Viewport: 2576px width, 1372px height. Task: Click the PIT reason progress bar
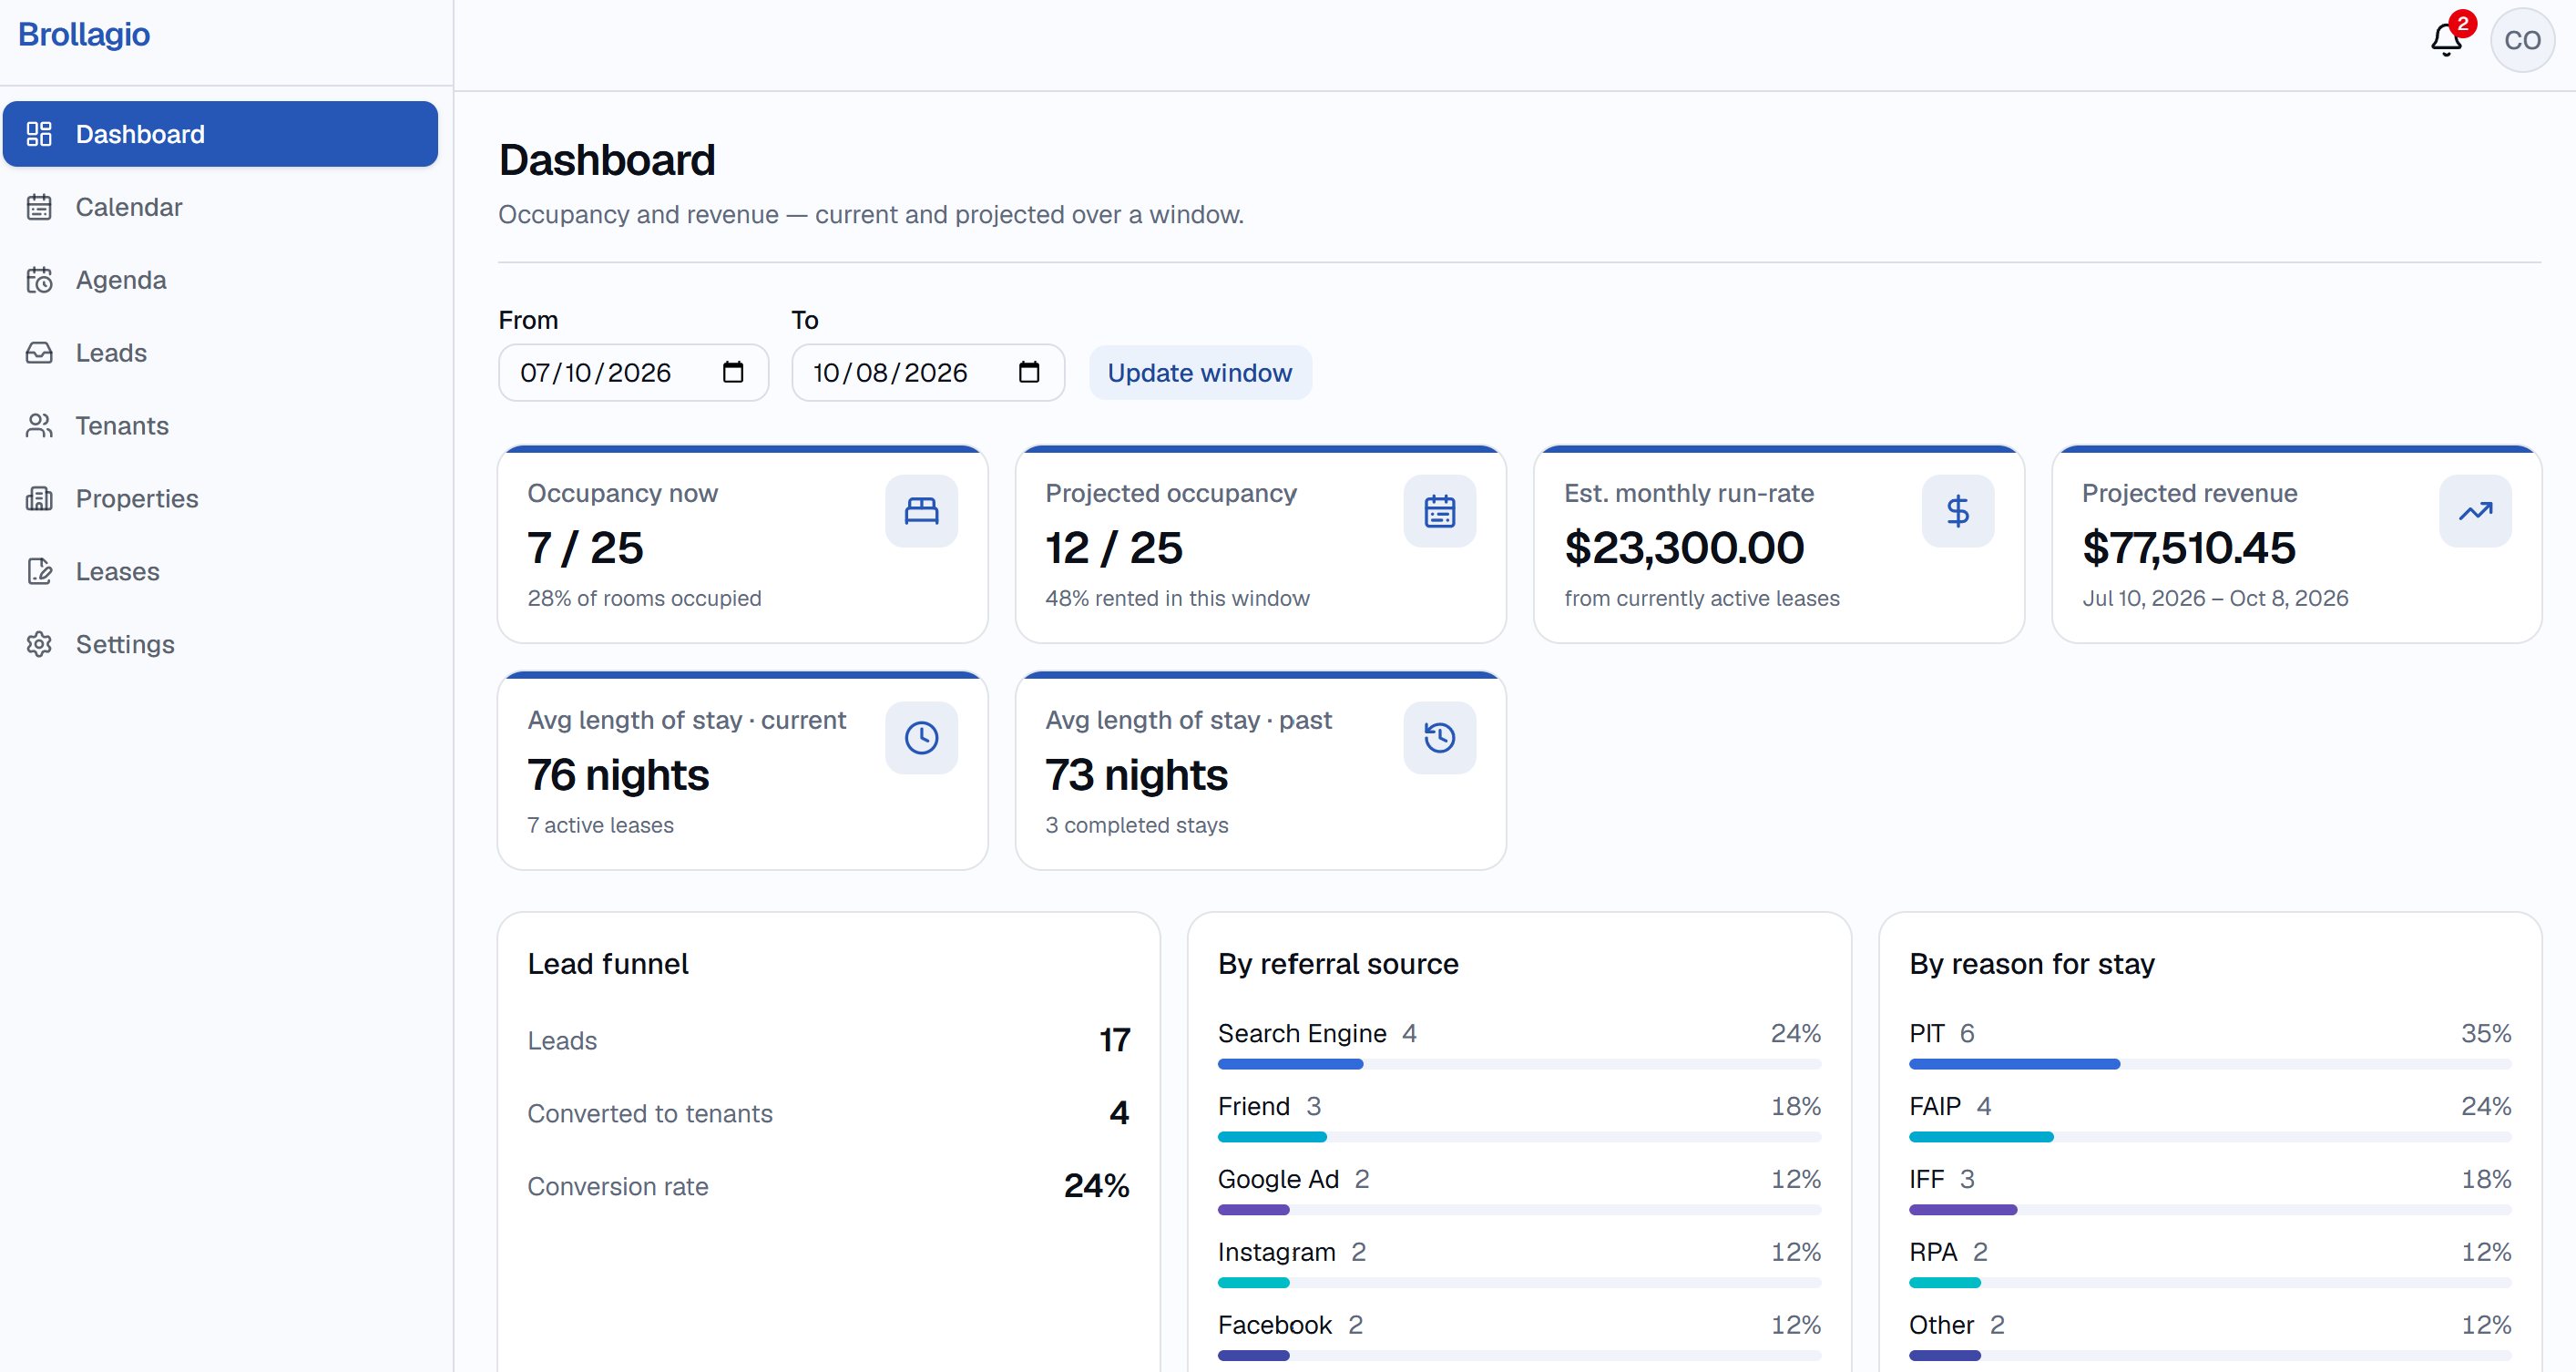click(2210, 1064)
